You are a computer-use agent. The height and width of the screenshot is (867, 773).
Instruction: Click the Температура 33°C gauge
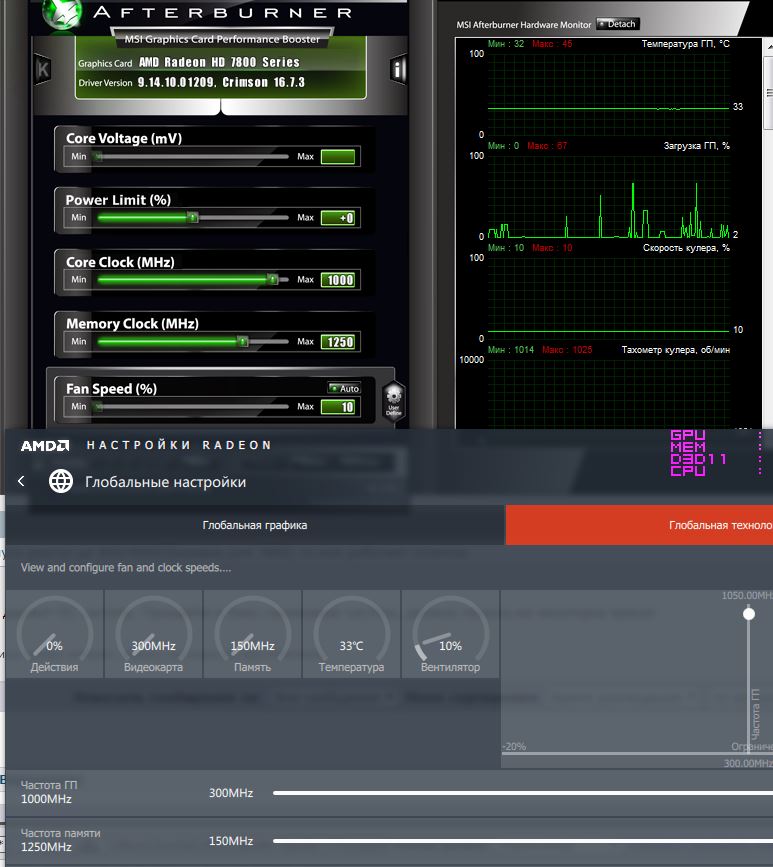351,634
